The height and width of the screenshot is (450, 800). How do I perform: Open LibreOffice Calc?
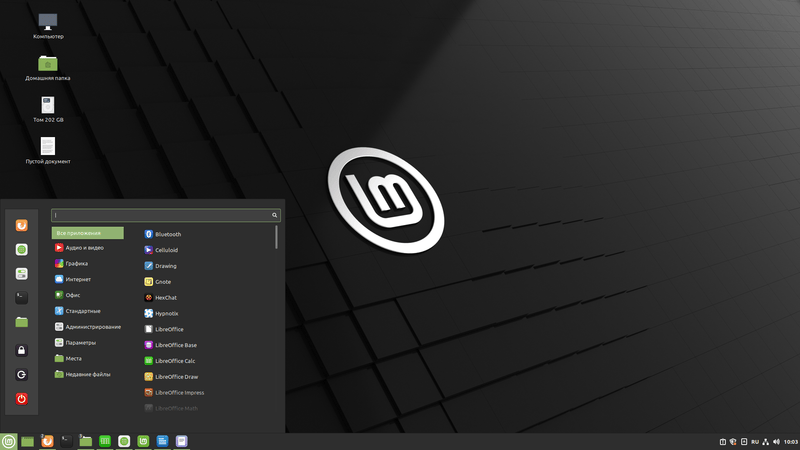point(174,361)
